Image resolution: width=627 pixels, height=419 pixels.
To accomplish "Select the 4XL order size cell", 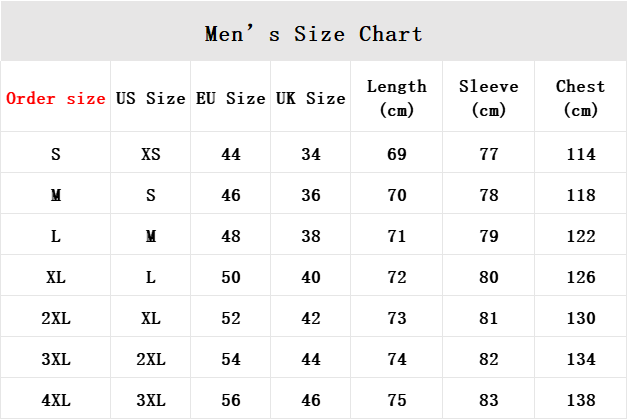I will pyautogui.click(x=56, y=400).
